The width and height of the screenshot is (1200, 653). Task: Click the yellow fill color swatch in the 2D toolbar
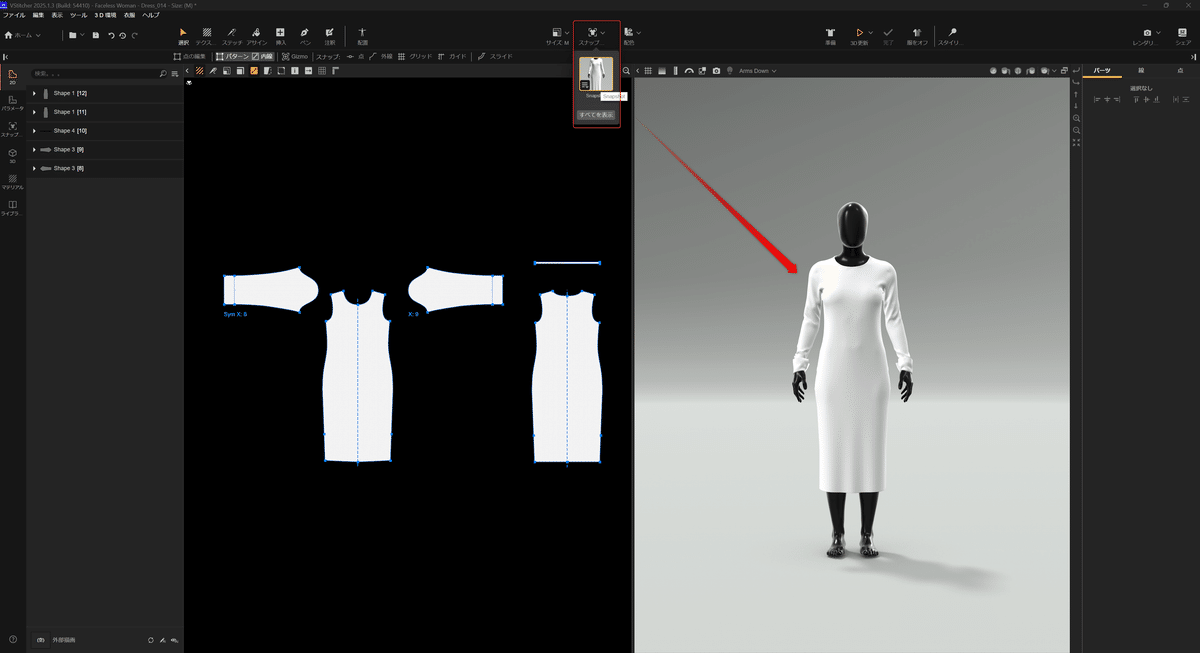point(253,72)
